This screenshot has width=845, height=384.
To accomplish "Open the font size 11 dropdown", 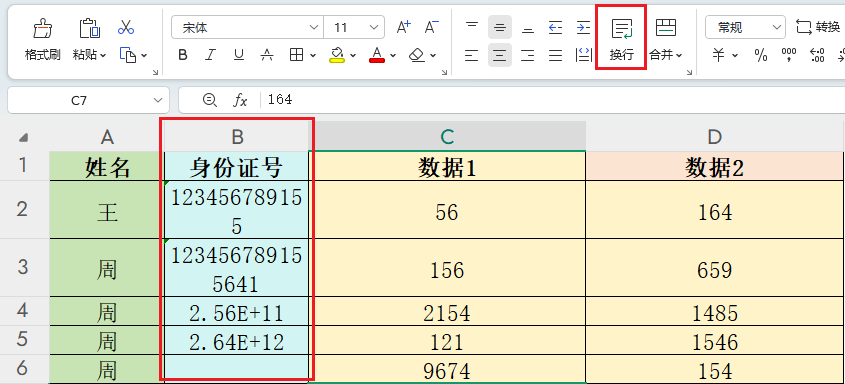I will point(373,27).
